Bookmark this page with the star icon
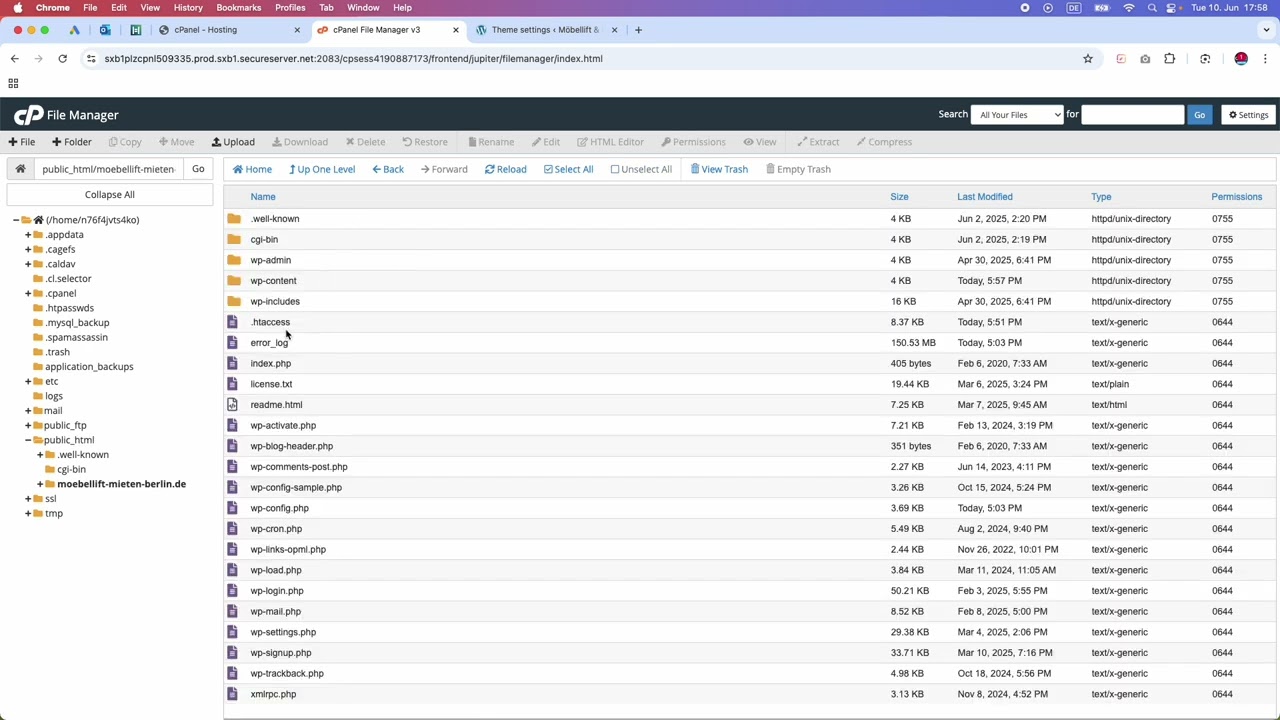Viewport: 1280px width, 720px height. pos(1088,59)
